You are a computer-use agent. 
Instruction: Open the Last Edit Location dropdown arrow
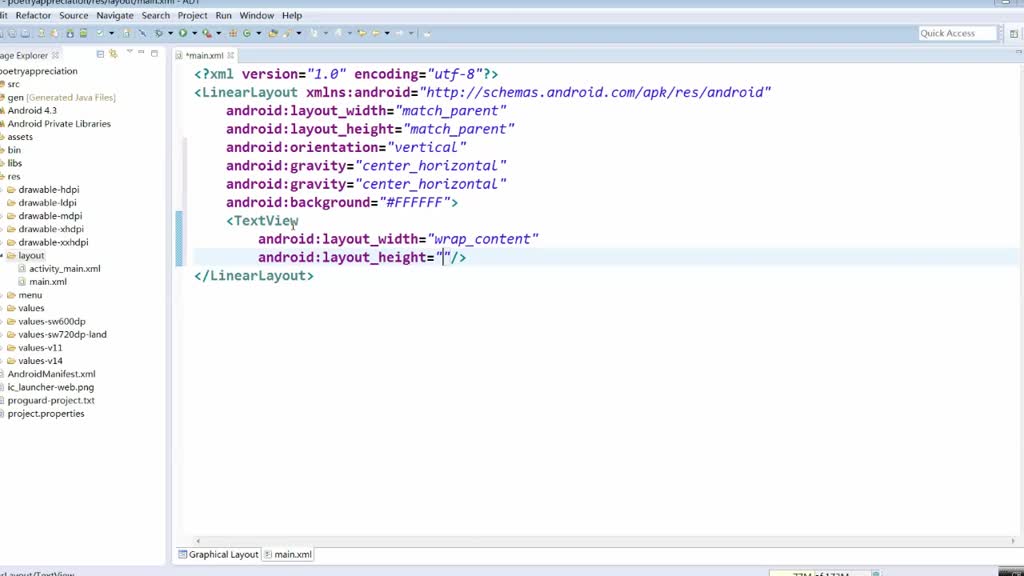tap(387, 33)
